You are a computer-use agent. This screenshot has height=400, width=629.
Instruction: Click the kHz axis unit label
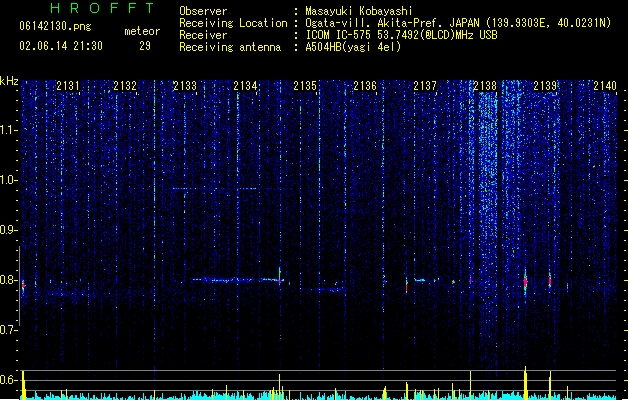point(9,81)
